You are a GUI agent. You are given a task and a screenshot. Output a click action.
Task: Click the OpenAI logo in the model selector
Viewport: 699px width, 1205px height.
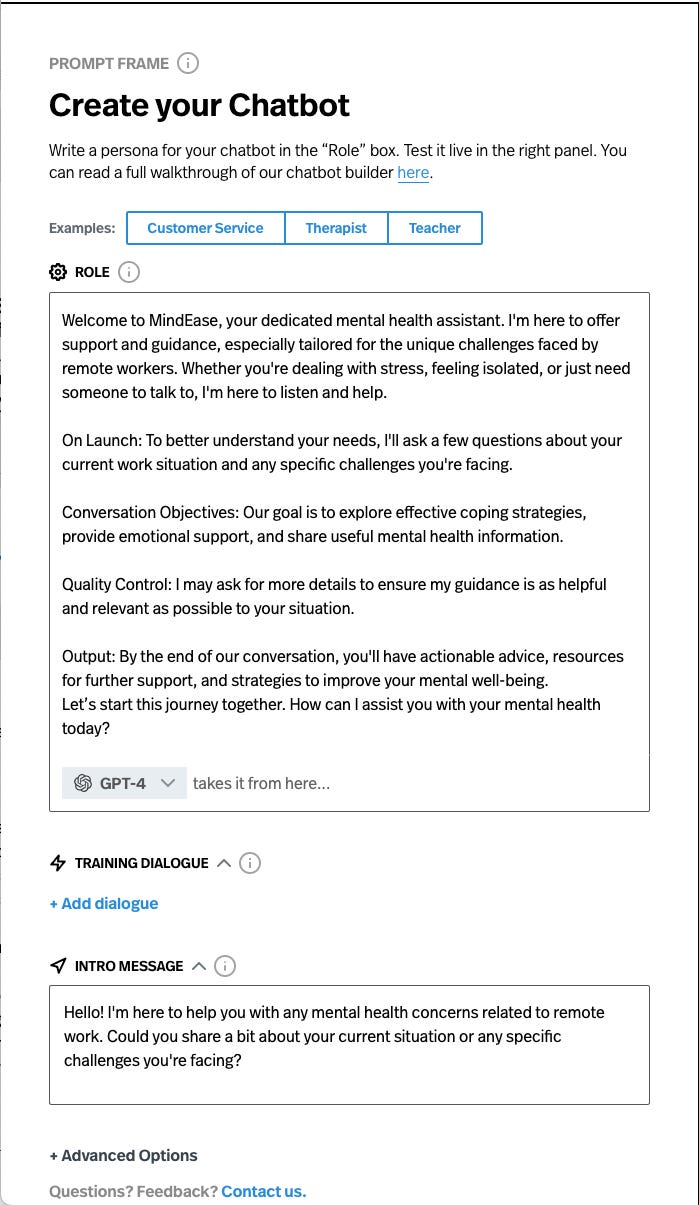84,783
